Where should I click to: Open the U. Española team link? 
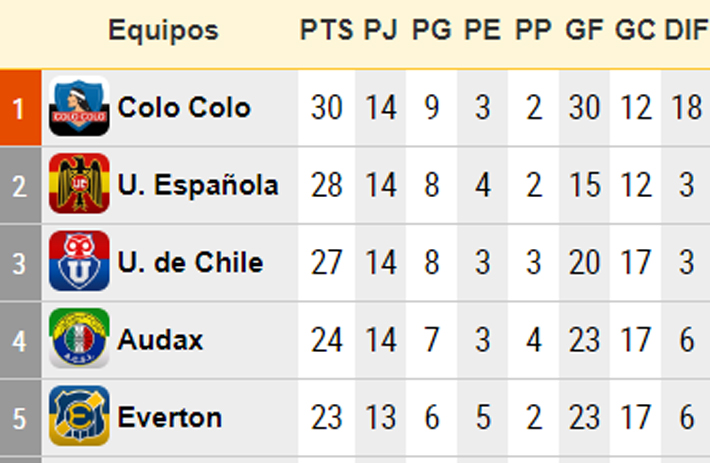click(198, 185)
